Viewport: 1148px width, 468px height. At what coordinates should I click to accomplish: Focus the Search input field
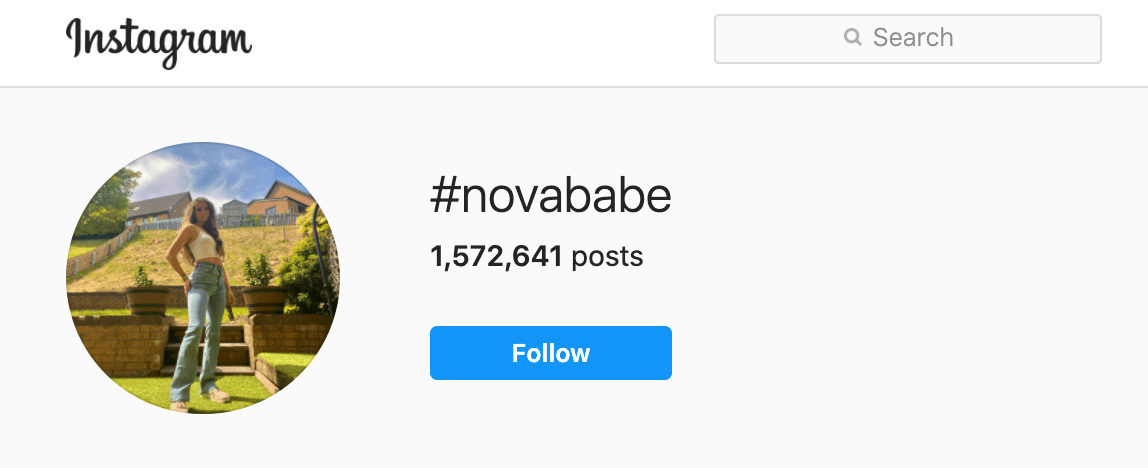tap(907, 39)
